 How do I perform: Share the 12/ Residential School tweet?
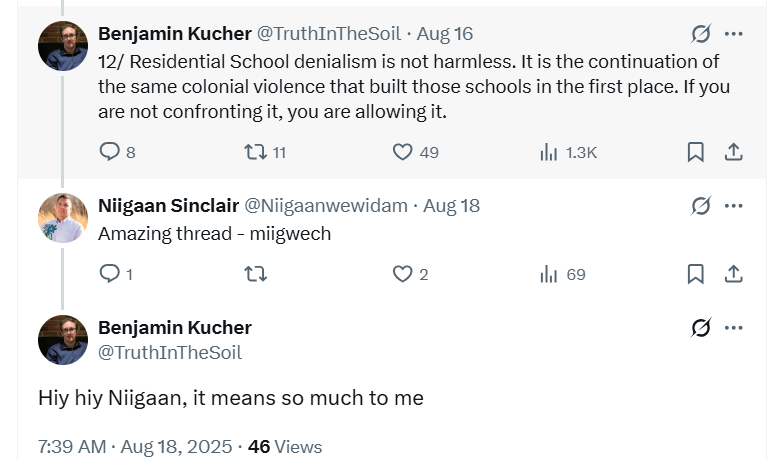tap(733, 152)
